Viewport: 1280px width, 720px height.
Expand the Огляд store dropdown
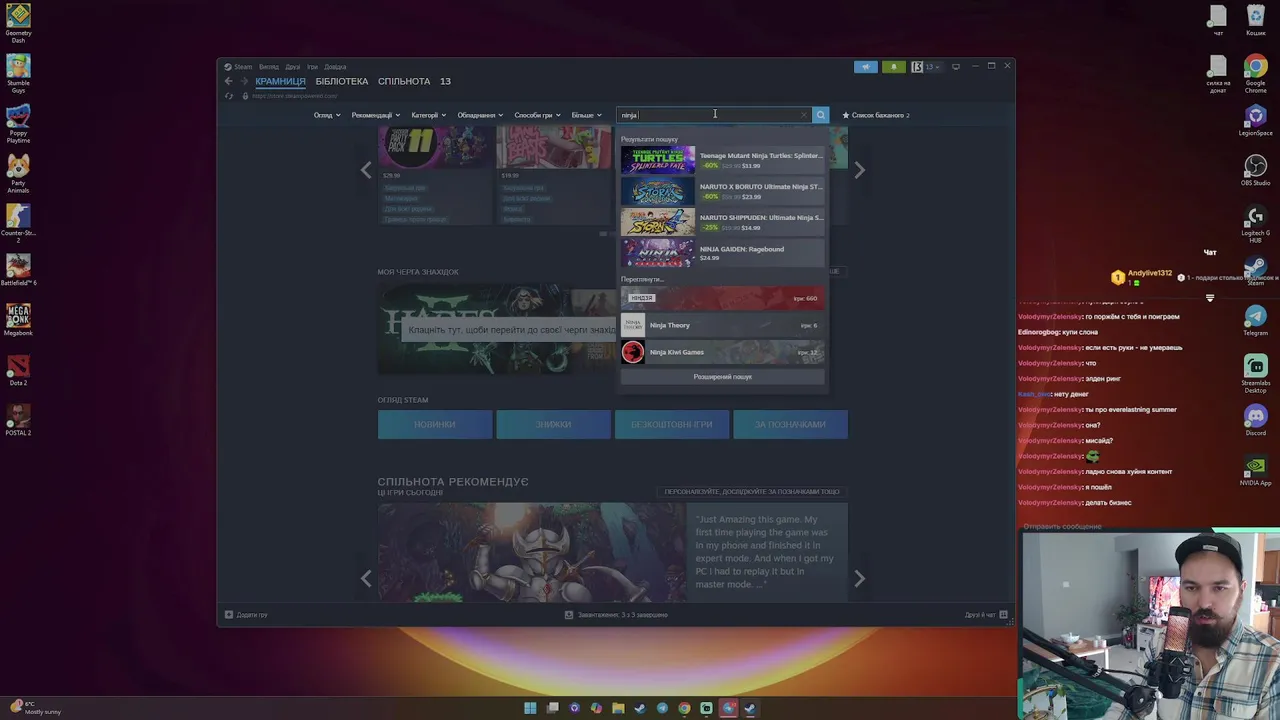click(x=327, y=115)
